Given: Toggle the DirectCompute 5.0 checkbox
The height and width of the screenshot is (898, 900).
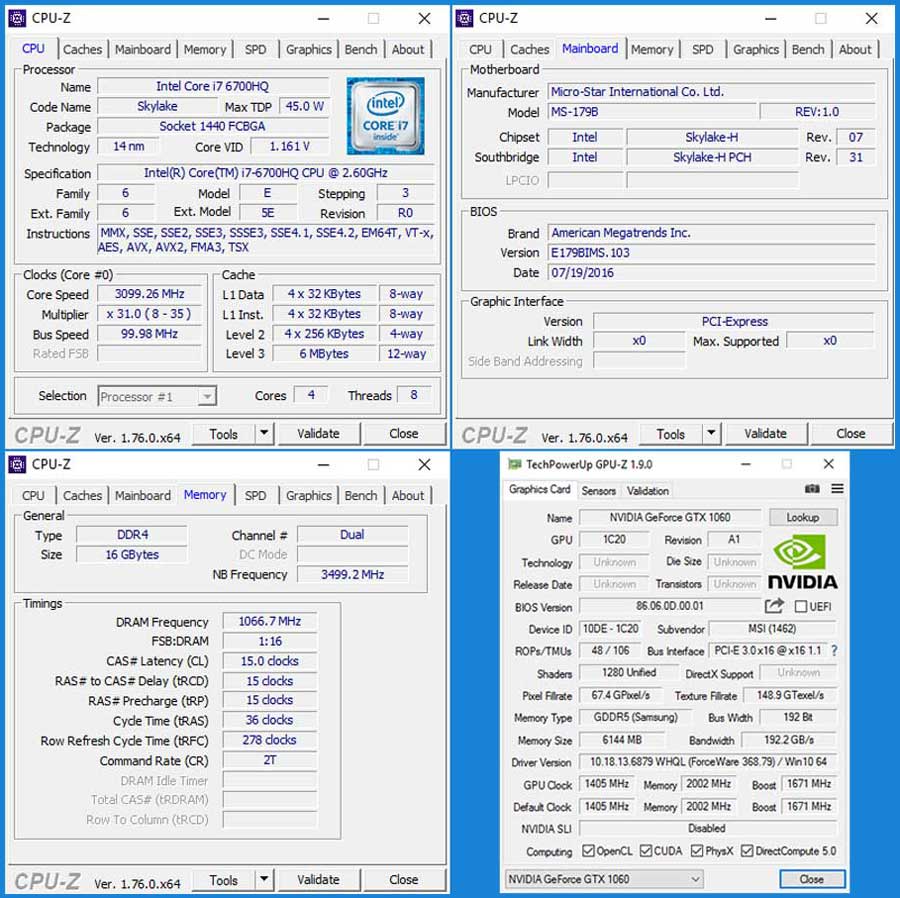Looking at the screenshot, I should pyautogui.click(x=747, y=850).
